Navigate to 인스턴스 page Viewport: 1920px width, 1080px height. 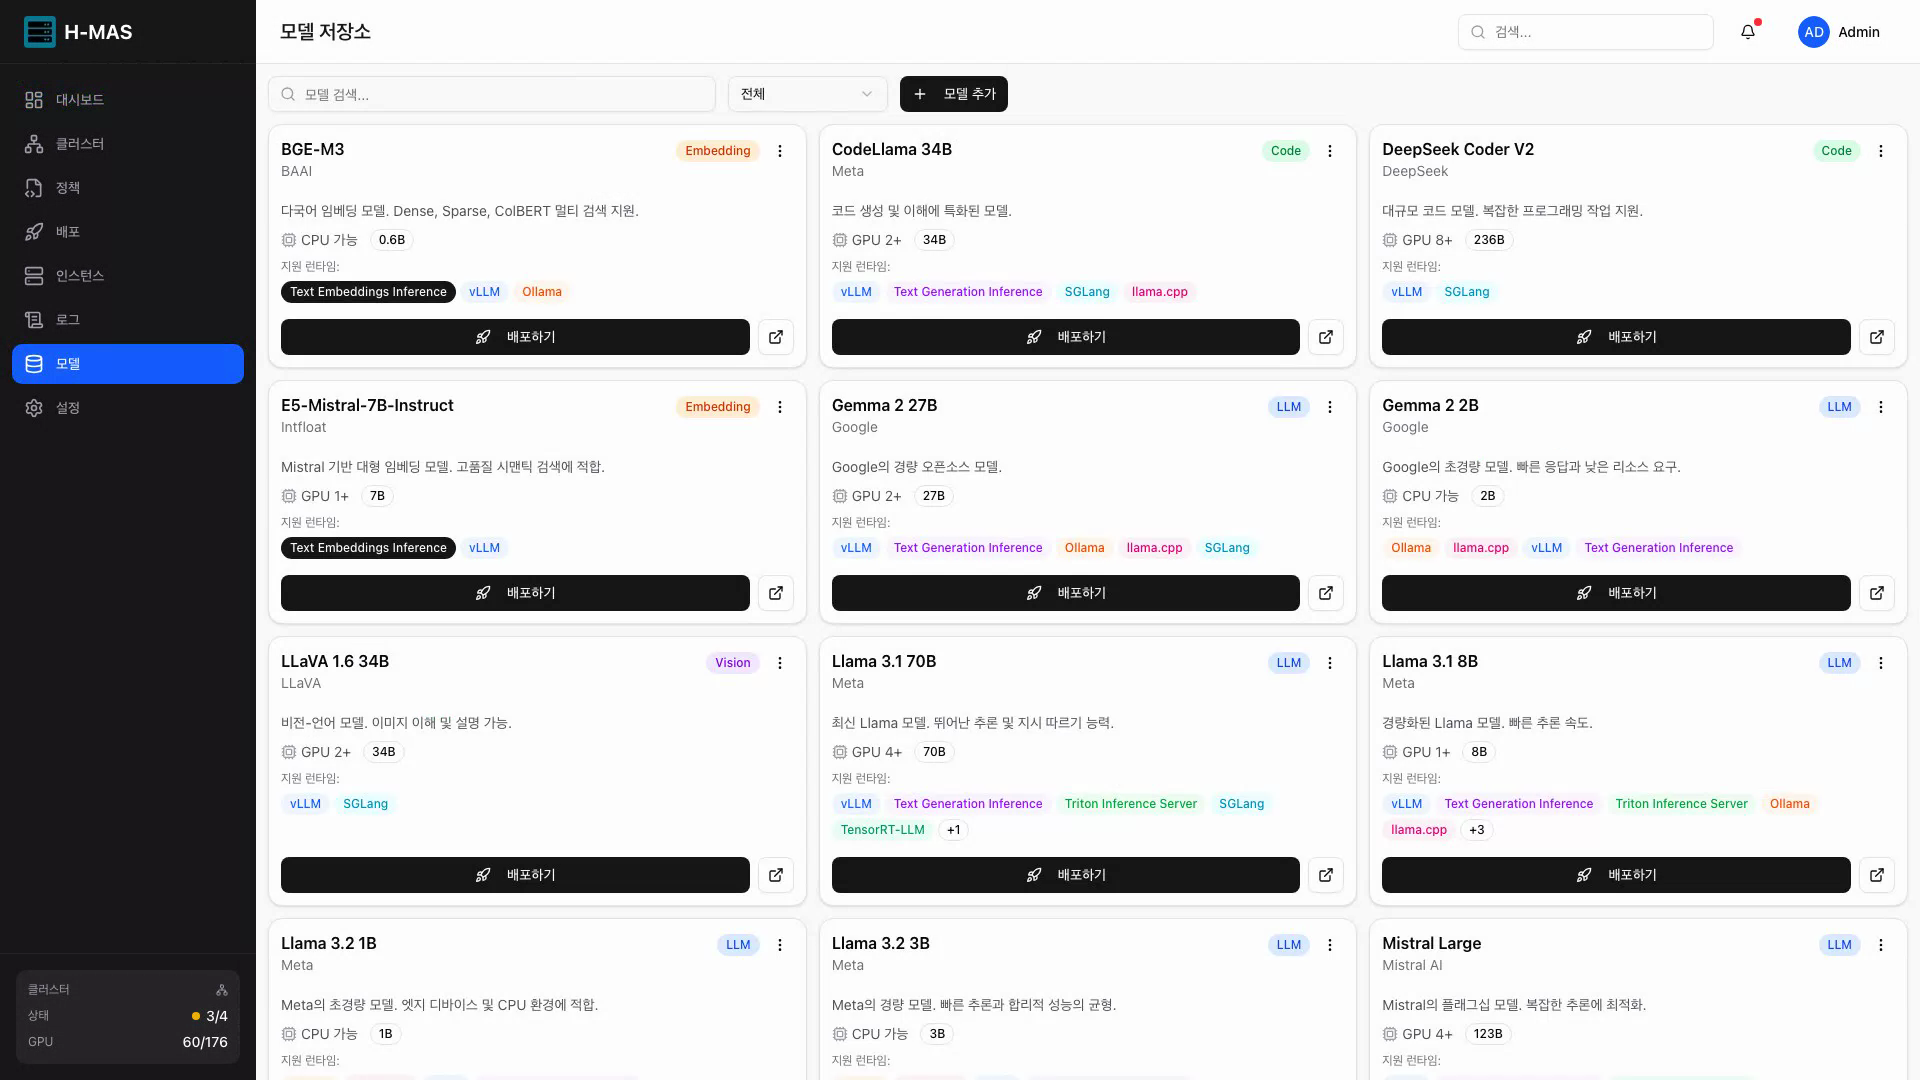tap(80, 276)
